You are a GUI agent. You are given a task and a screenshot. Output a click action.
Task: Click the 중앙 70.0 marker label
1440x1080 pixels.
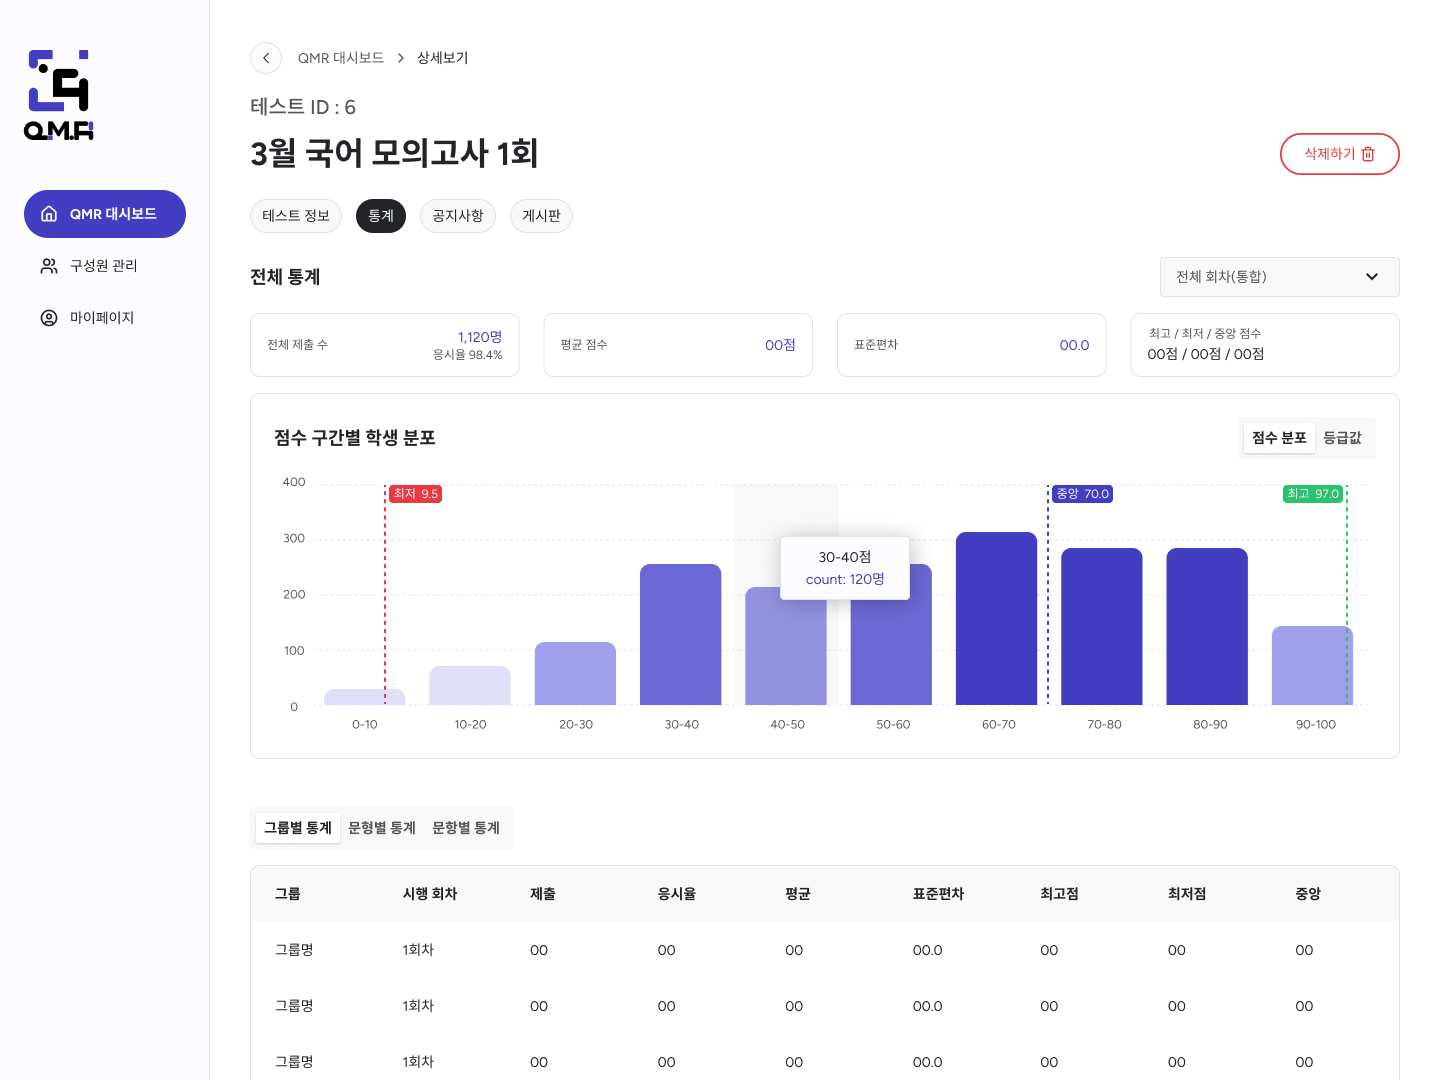(1083, 494)
